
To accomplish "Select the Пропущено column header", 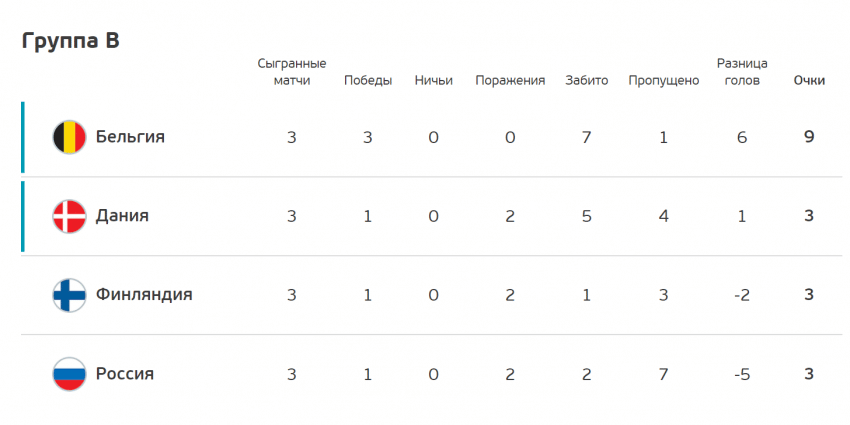I will [x=664, y=81].
